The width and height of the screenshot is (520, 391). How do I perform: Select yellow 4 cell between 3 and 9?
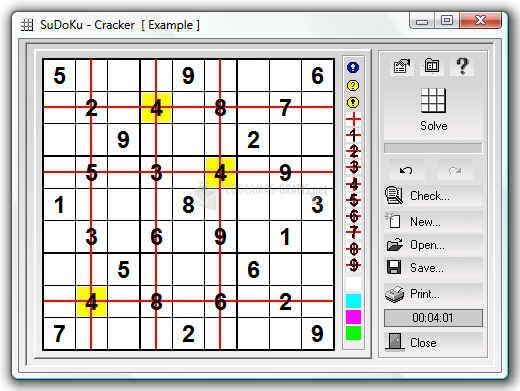pos(220,172)
